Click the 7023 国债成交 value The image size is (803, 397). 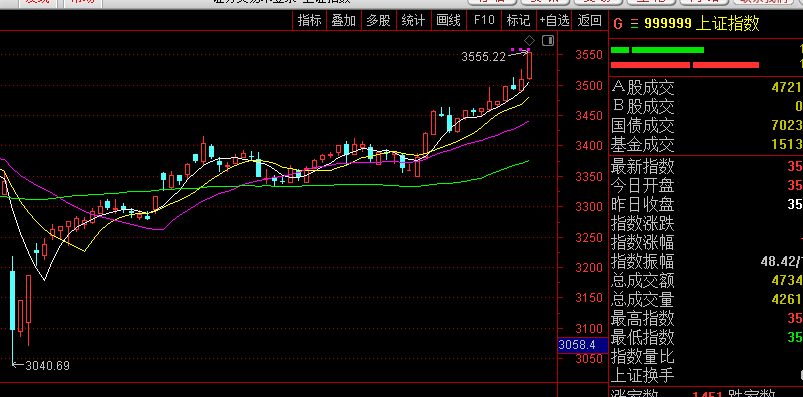[x=787, y=126]
